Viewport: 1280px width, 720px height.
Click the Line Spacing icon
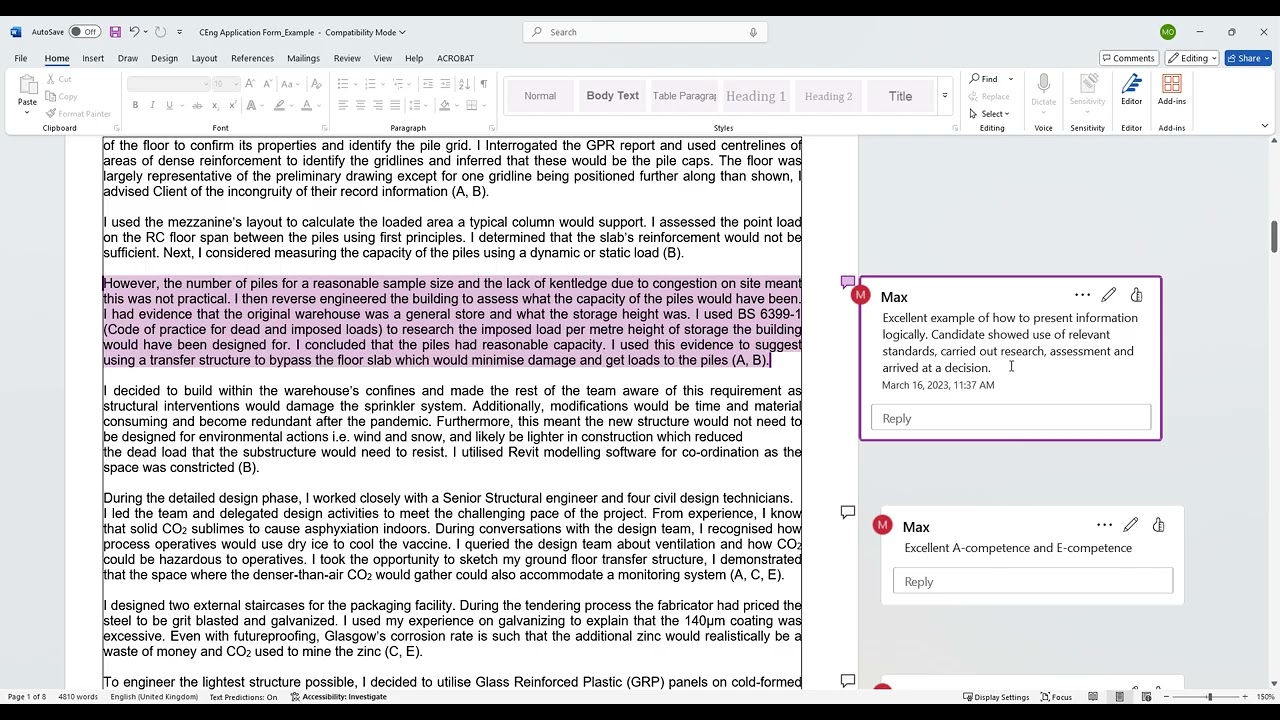(x=416, y=105)
